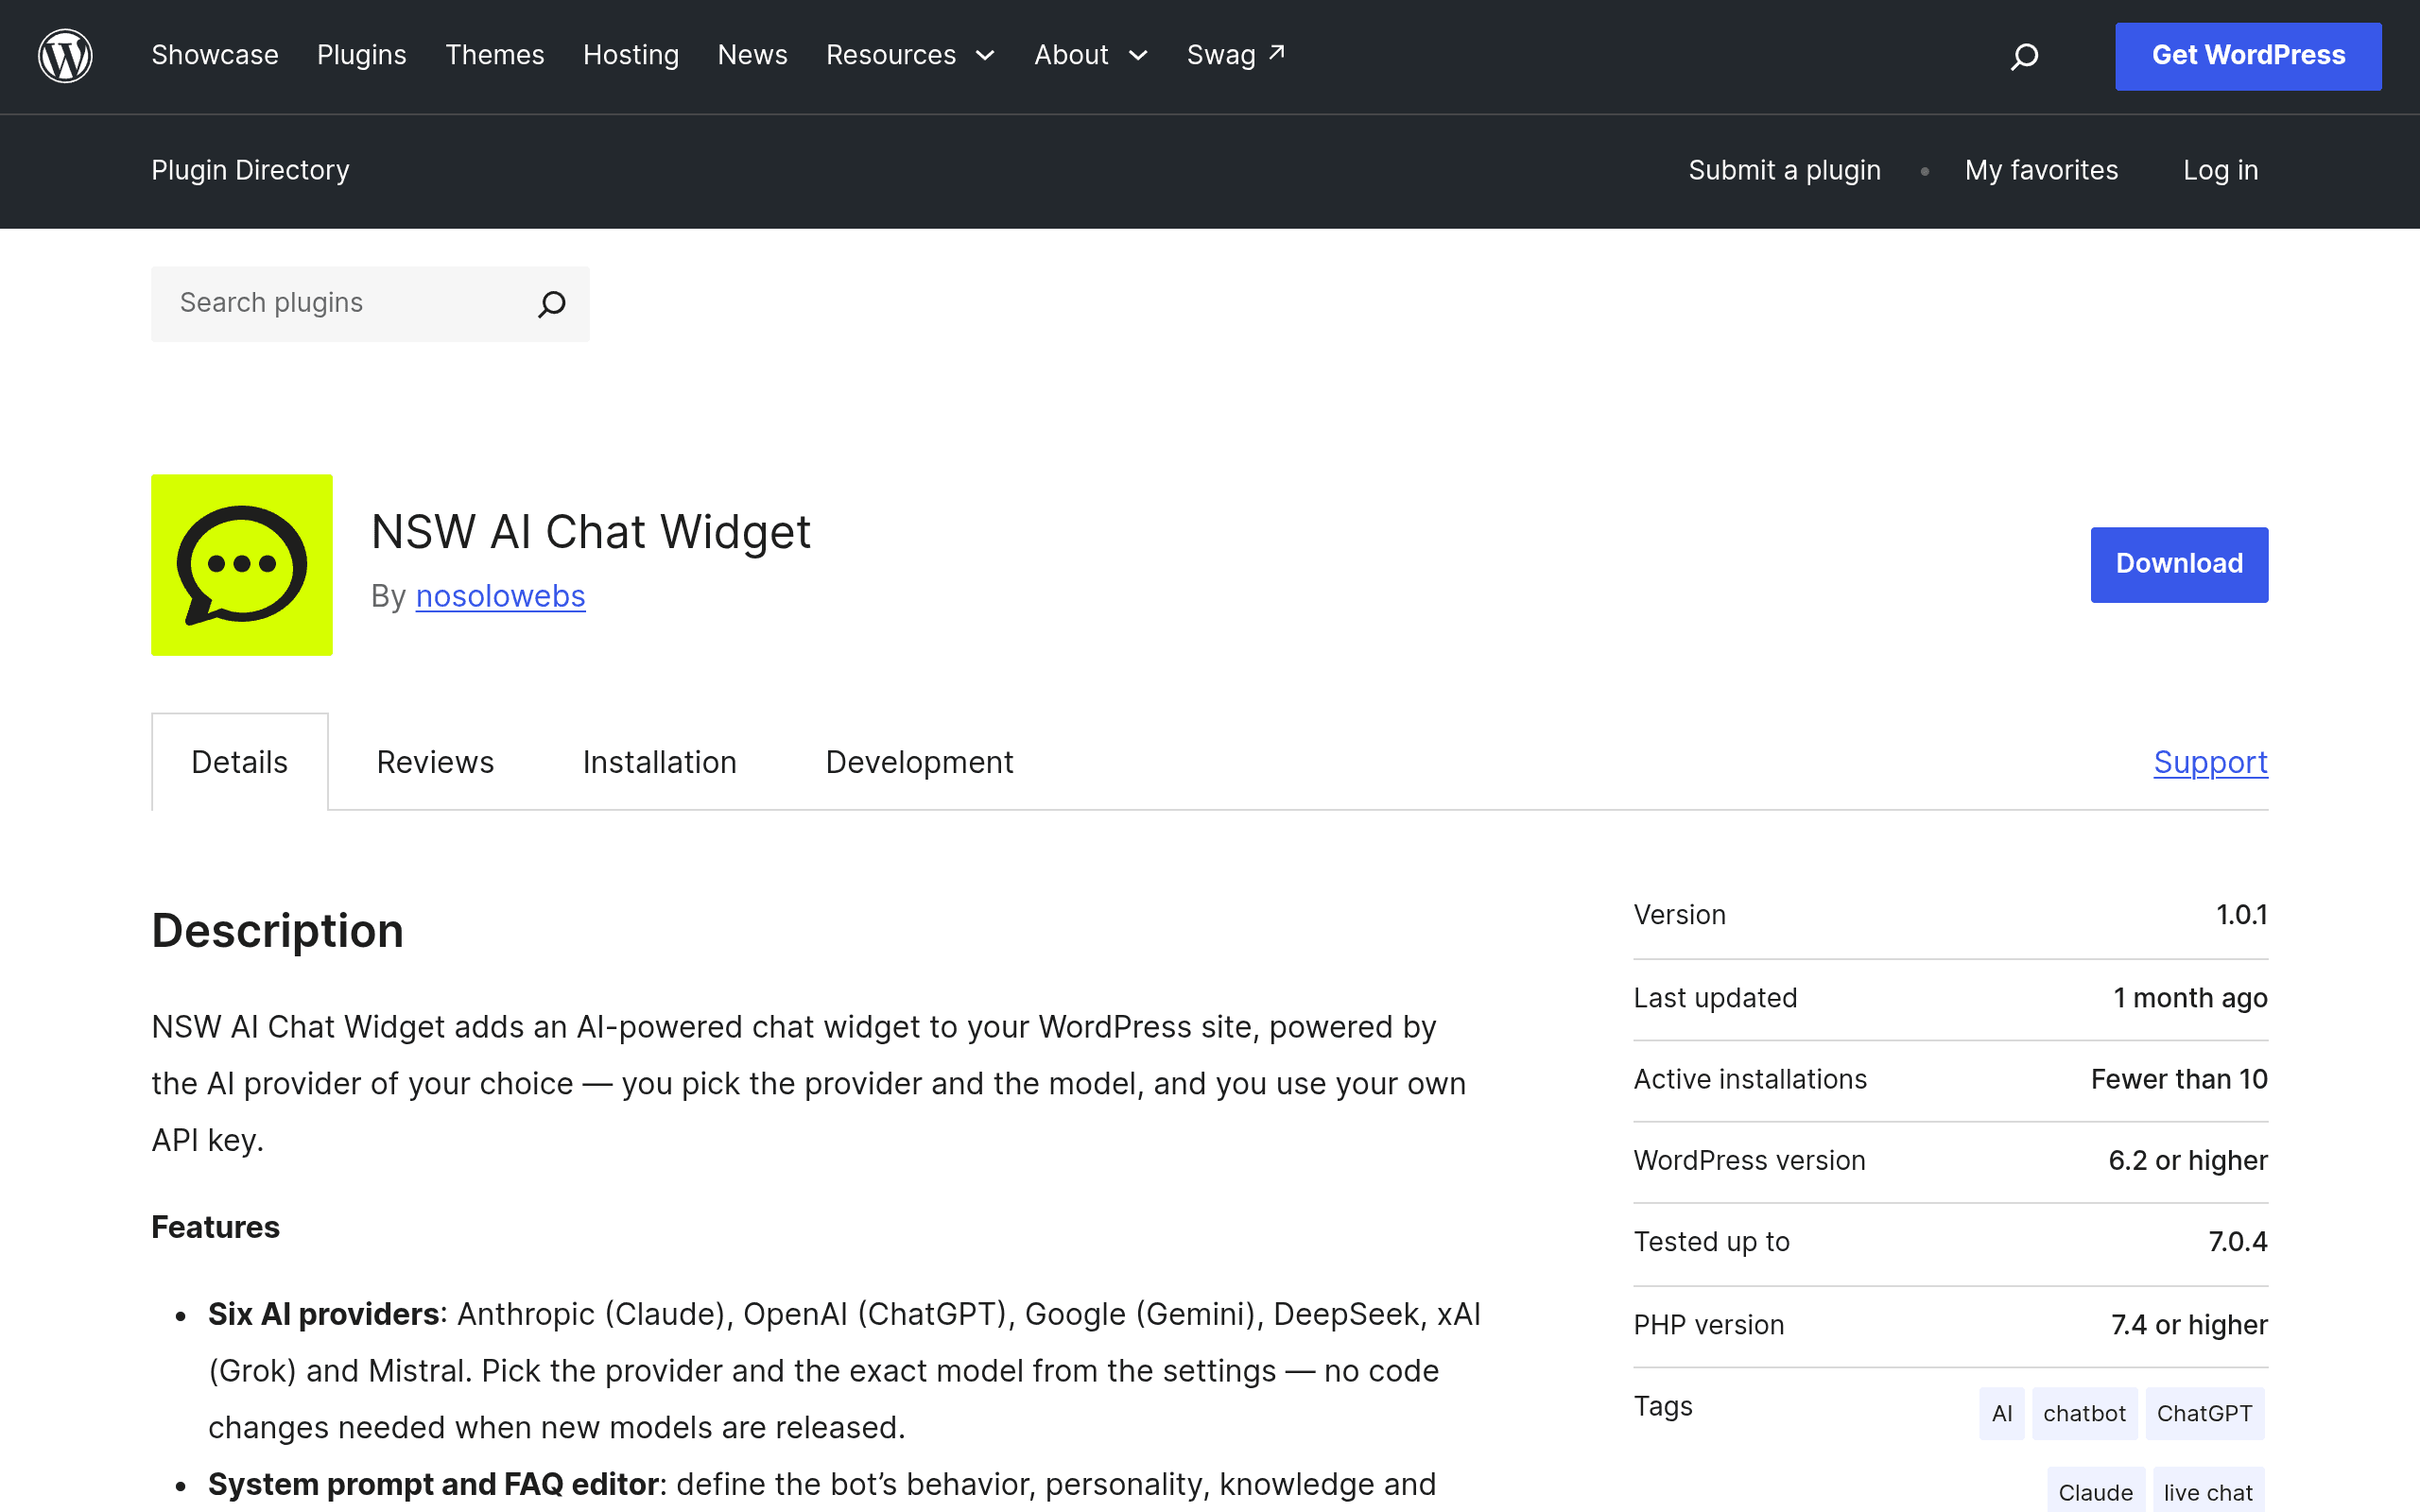
Task: Click the '6.2 or higher' WordPress version
Action: [x=2188, y=1160]
